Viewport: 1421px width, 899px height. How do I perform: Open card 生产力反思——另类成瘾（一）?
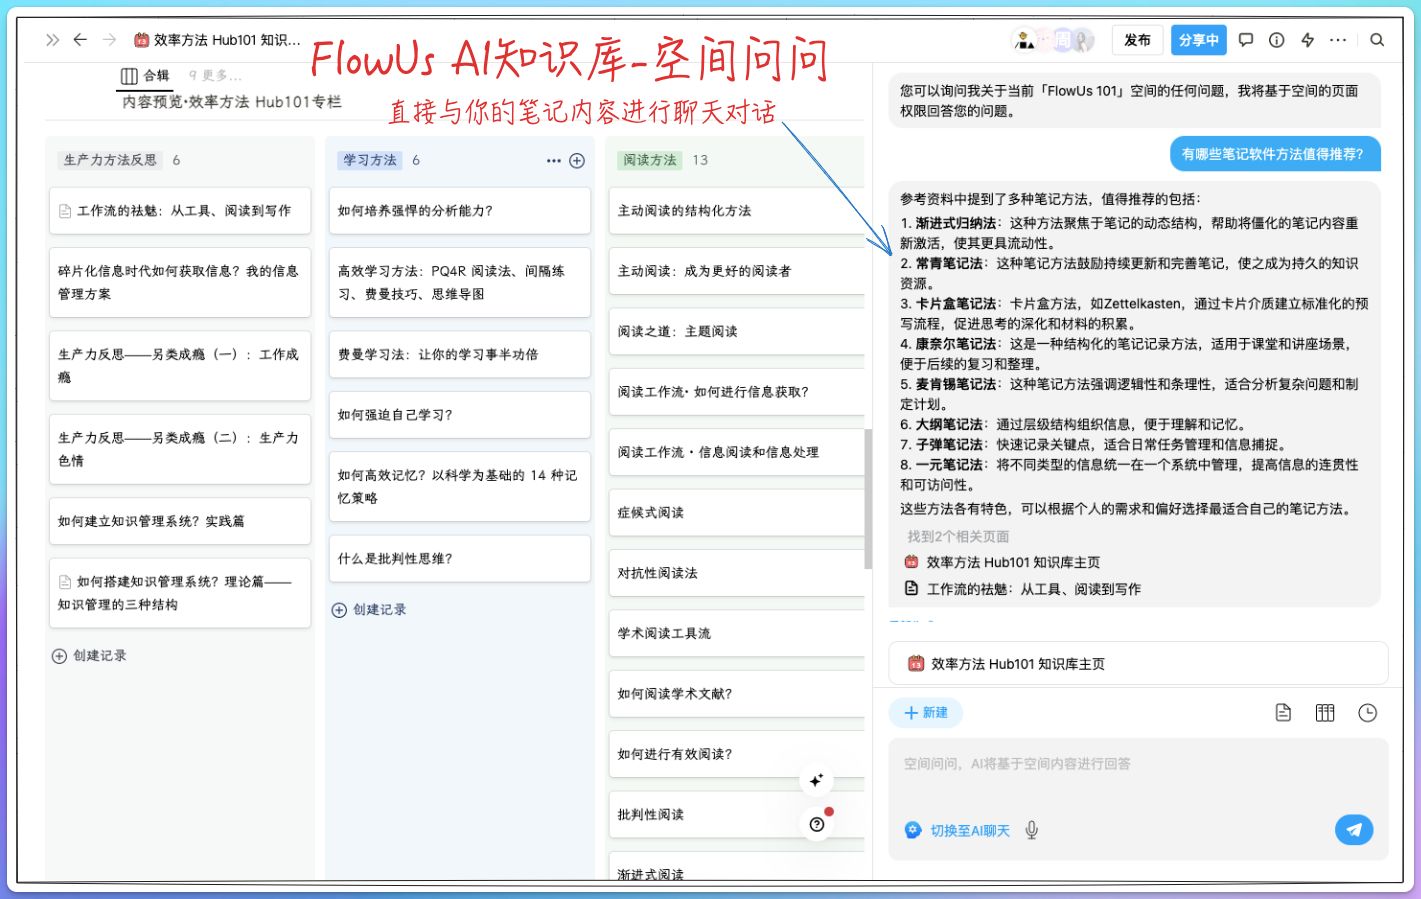click(180, 366)
